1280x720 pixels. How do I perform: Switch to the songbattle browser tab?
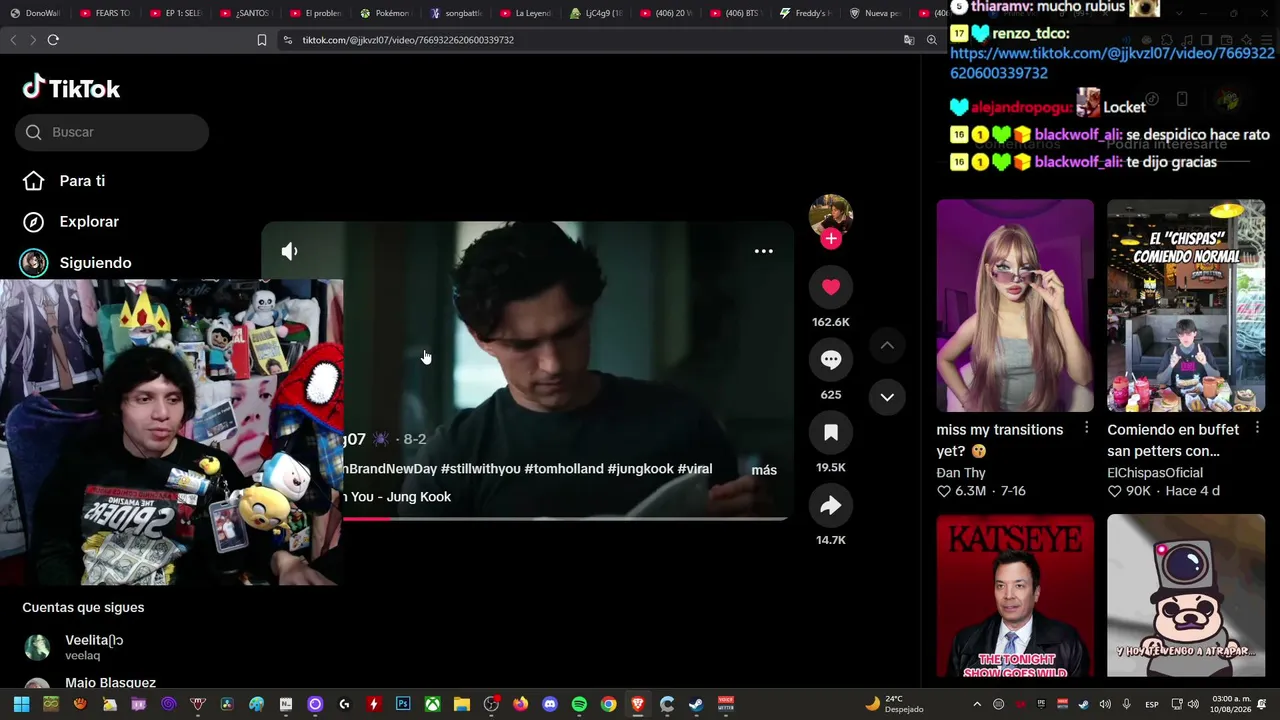455,13
